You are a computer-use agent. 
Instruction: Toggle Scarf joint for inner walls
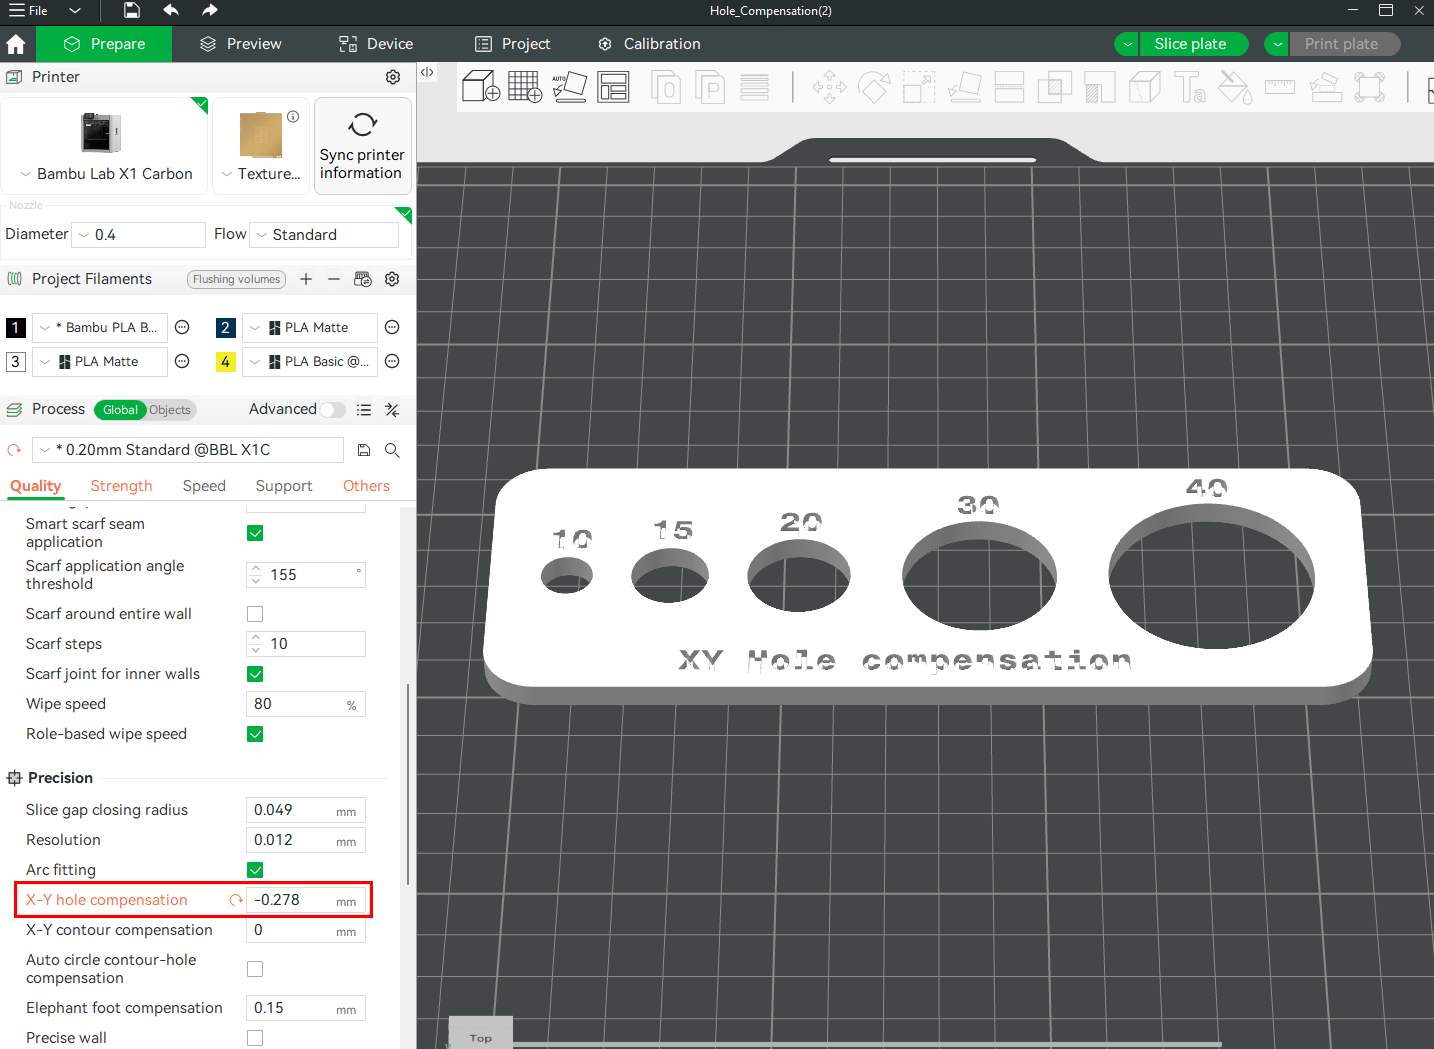click(x=255, y=674)
